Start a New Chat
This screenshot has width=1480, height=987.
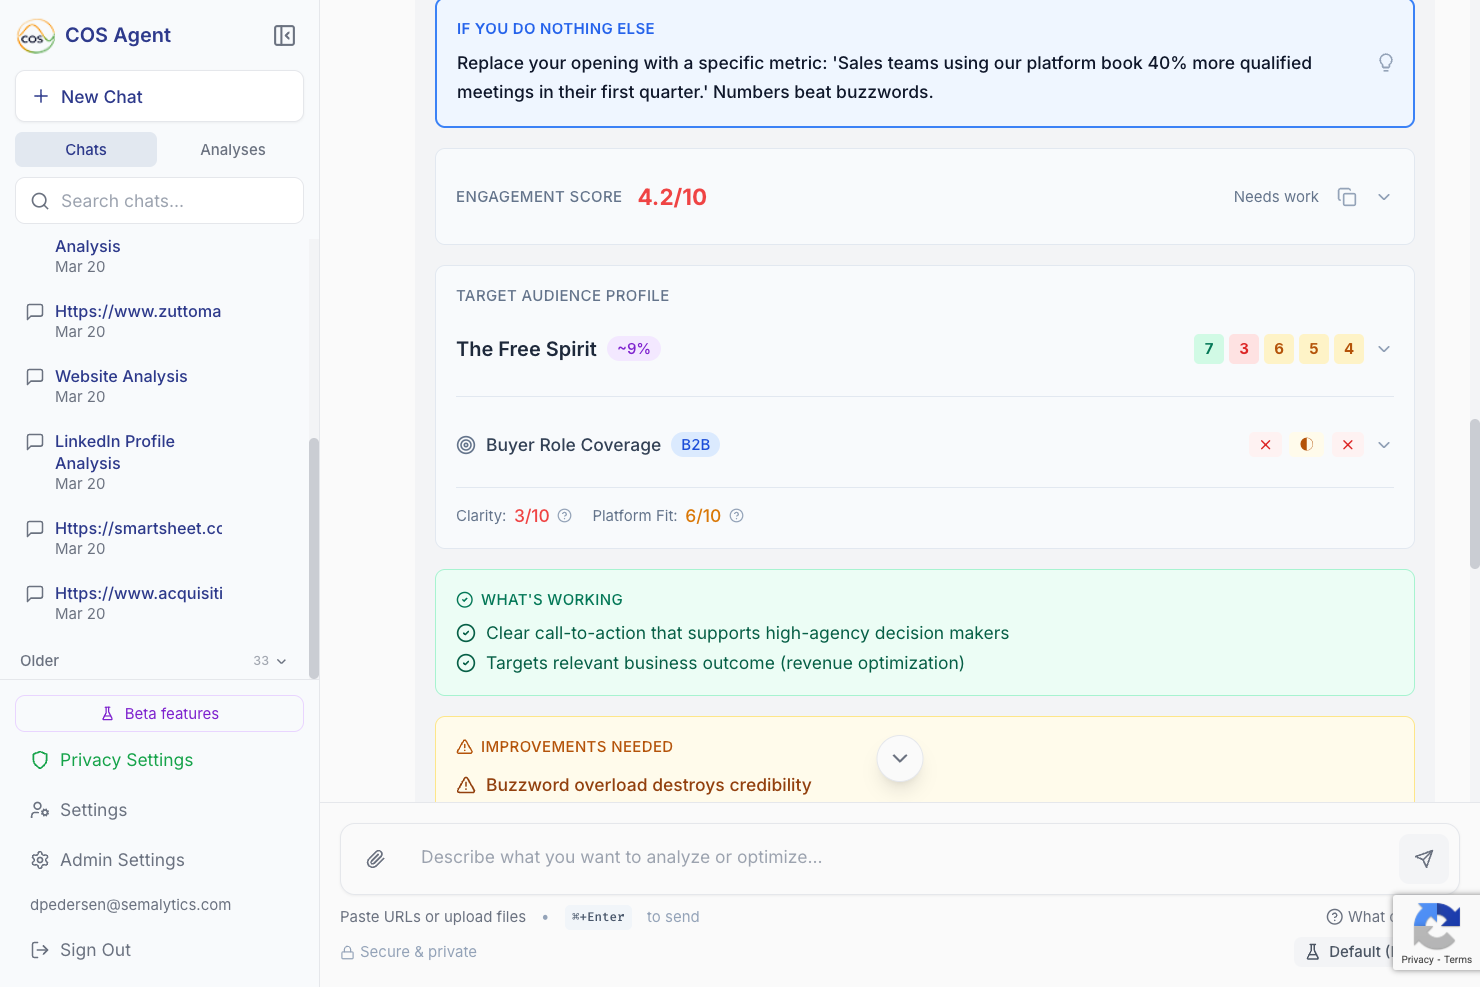tap(159, 97)
